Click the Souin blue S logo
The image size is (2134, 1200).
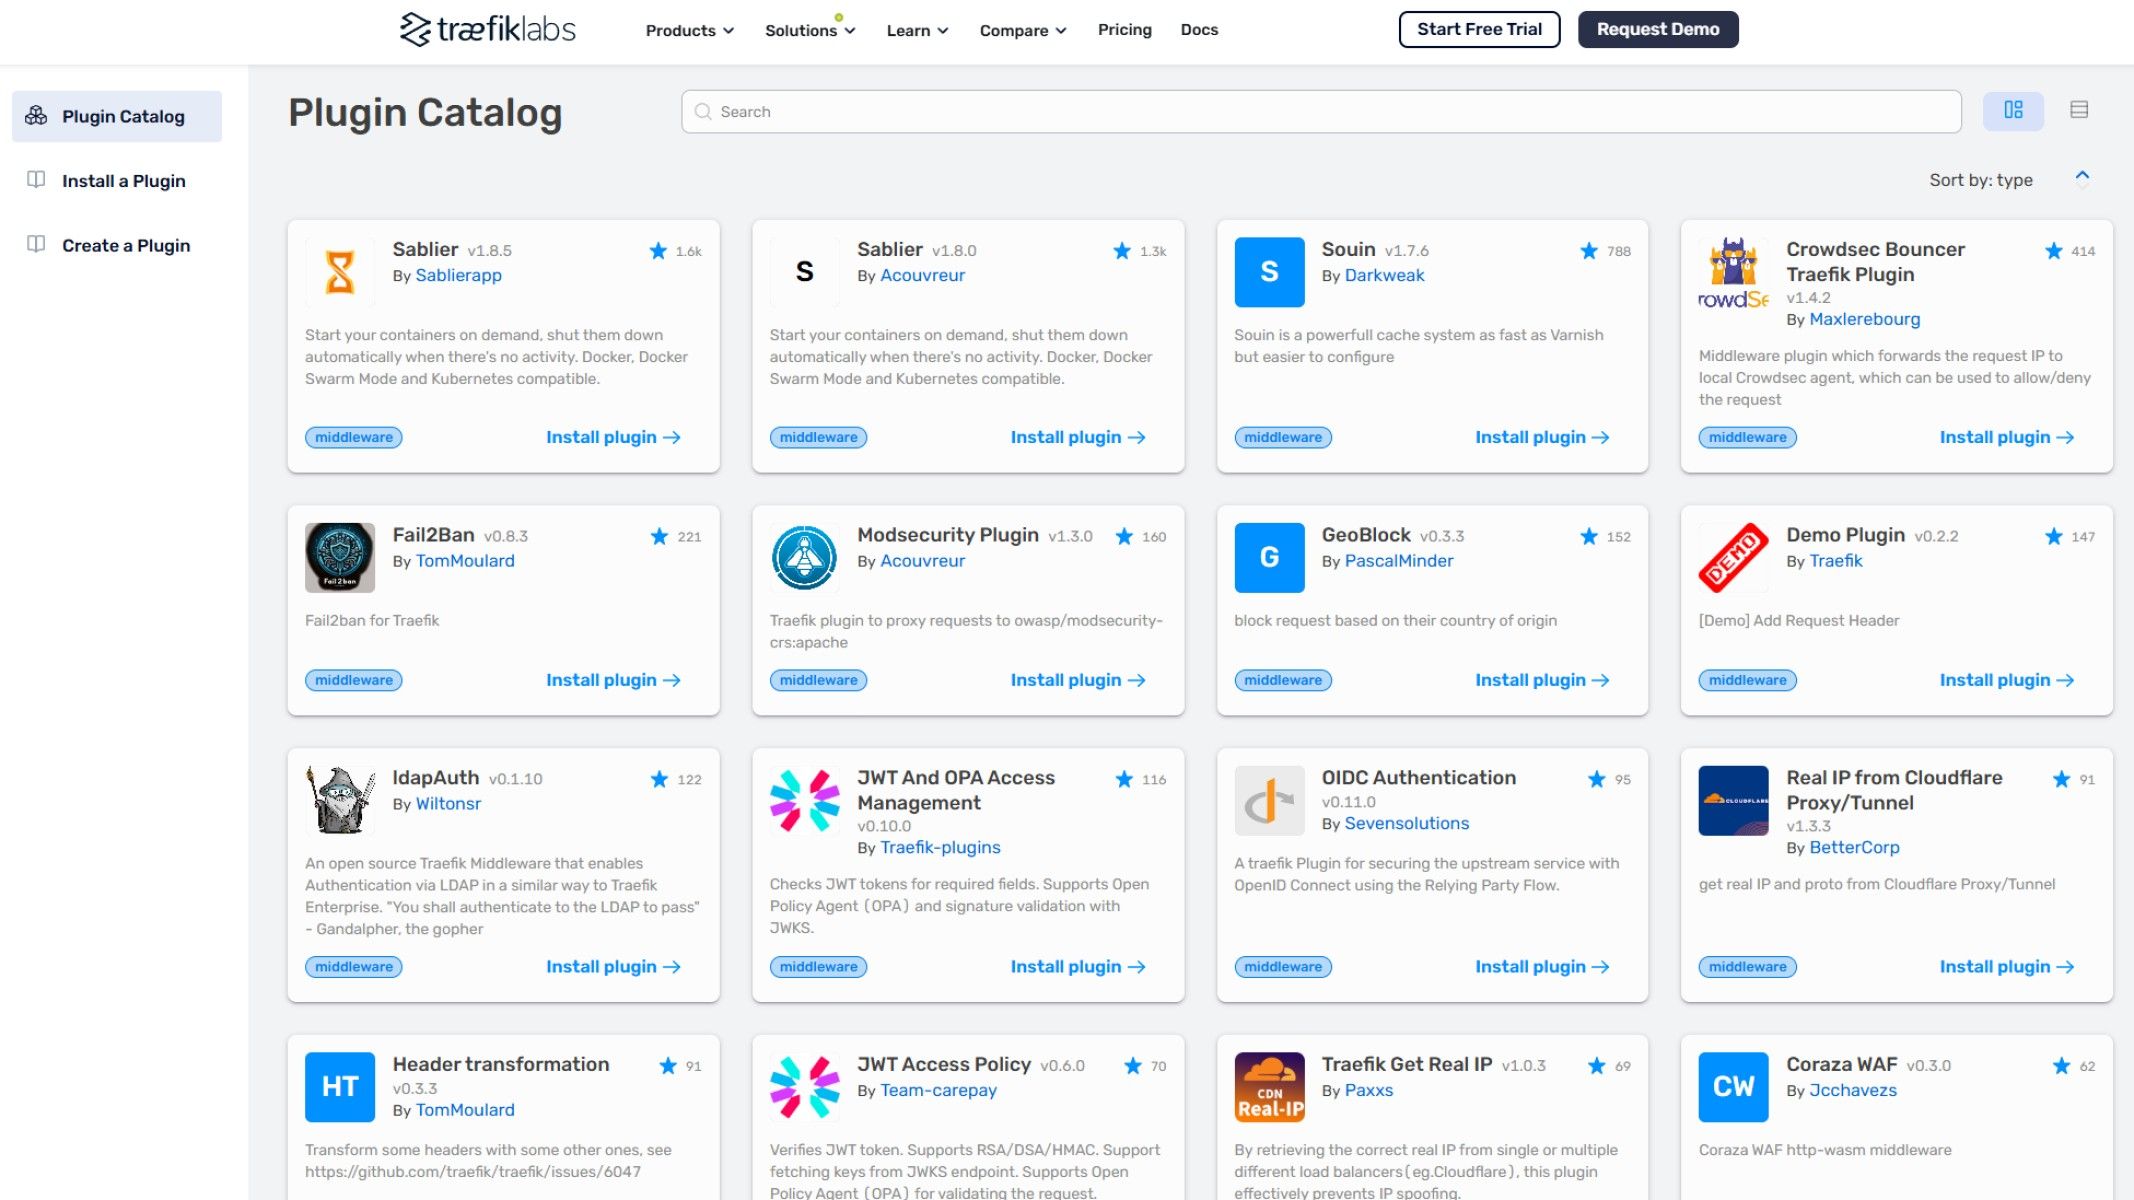(1269, 272)
